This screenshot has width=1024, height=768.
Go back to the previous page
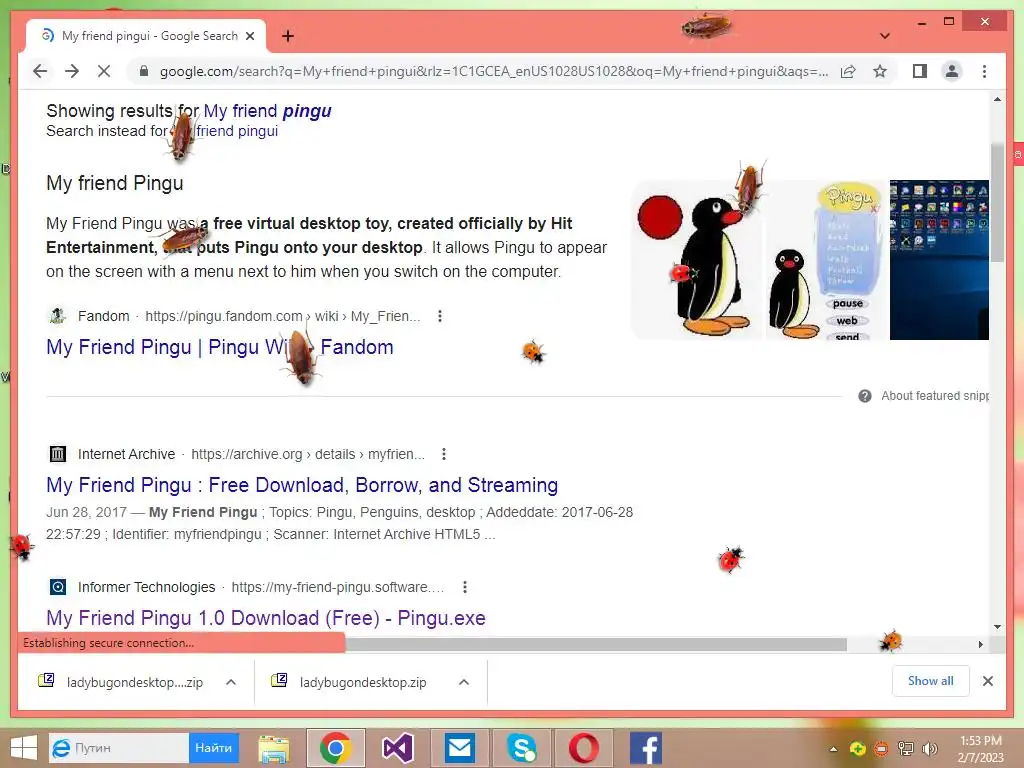tap(40, 71)
